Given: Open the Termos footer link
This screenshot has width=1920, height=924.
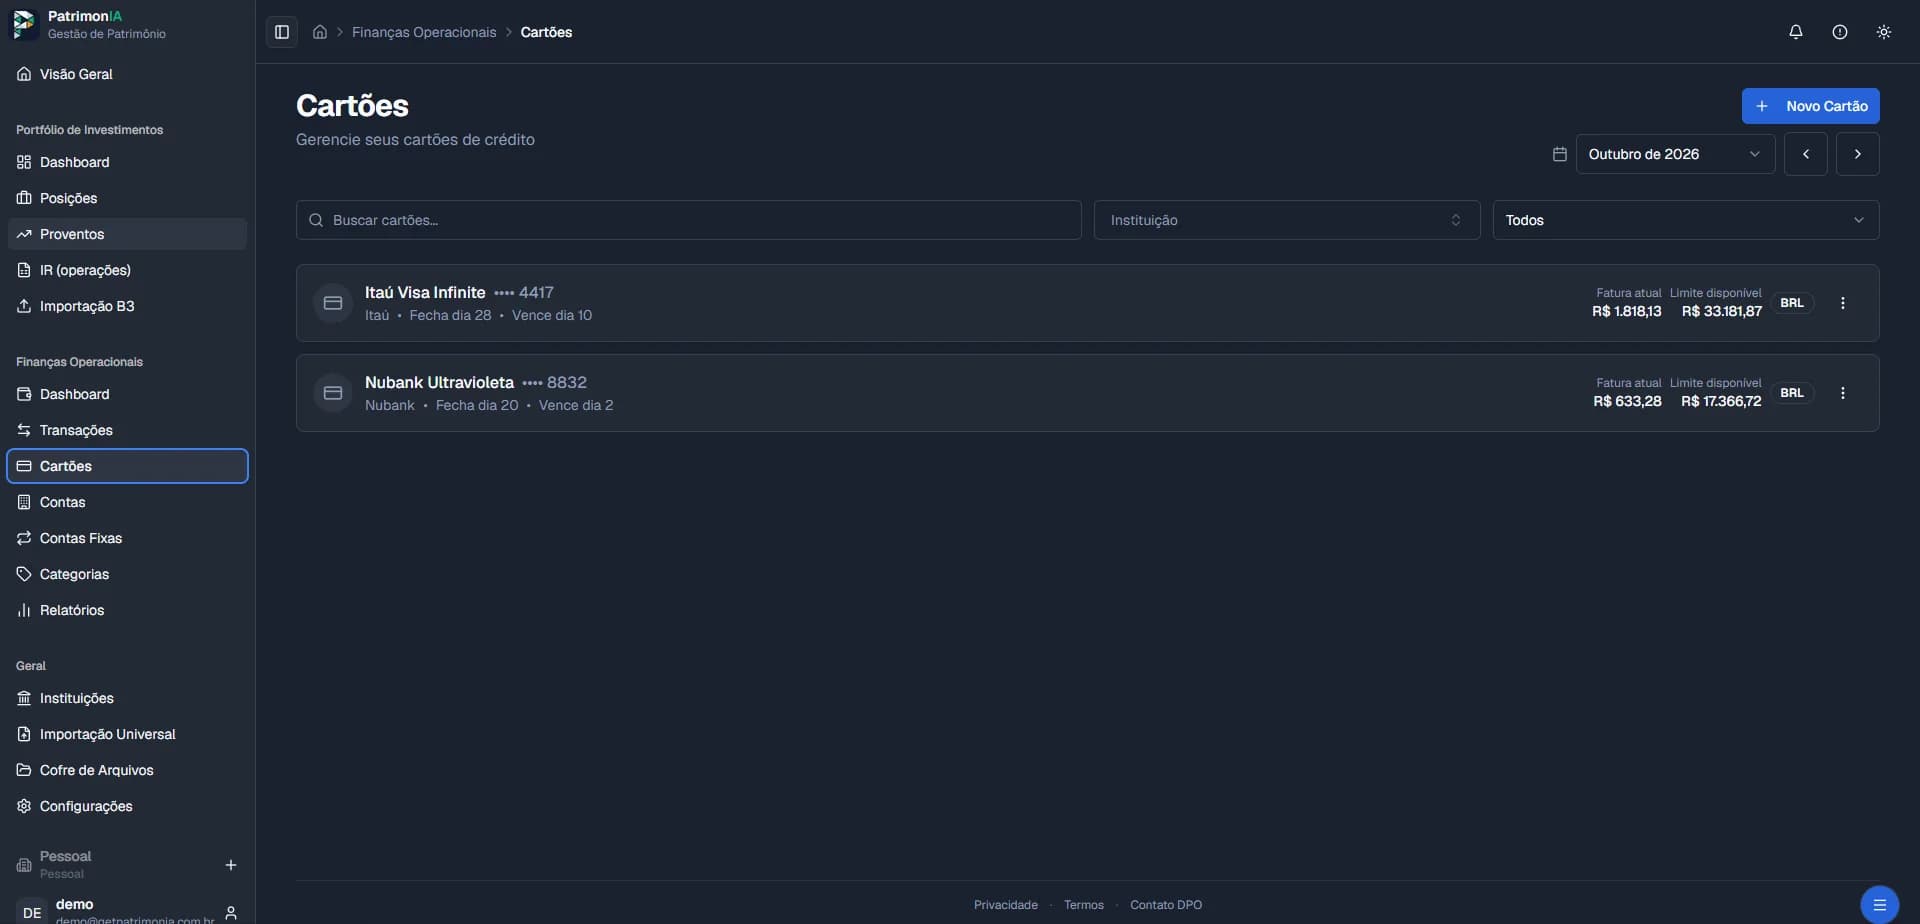Looking at the screenshot, I should click(1084, 905).
